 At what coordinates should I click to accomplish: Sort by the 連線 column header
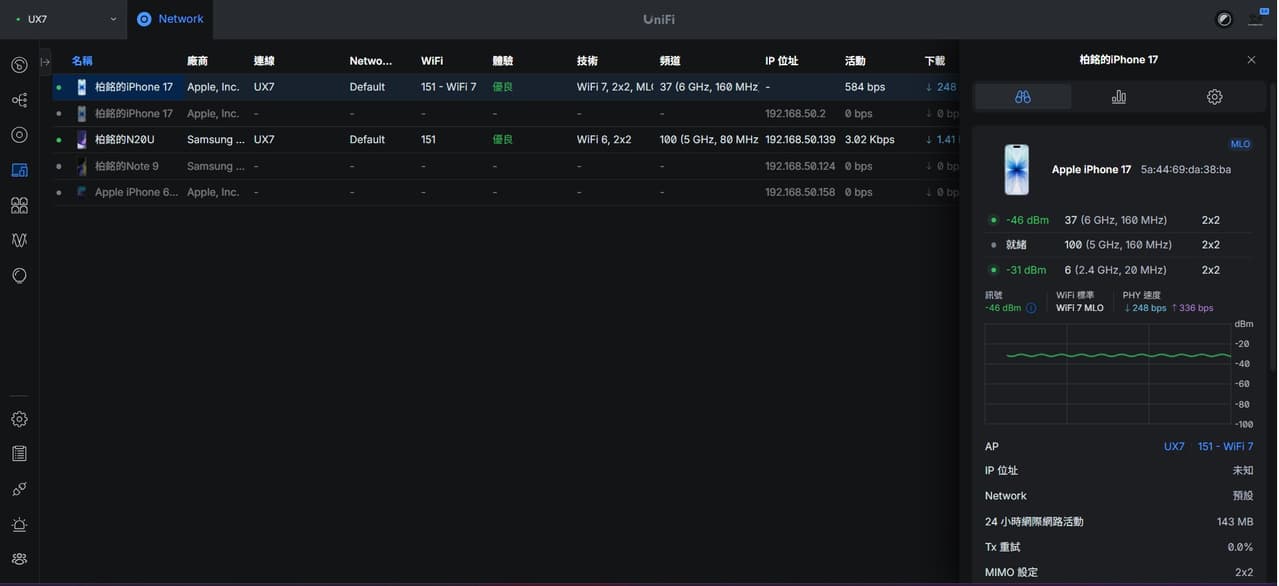coord(264,61)
